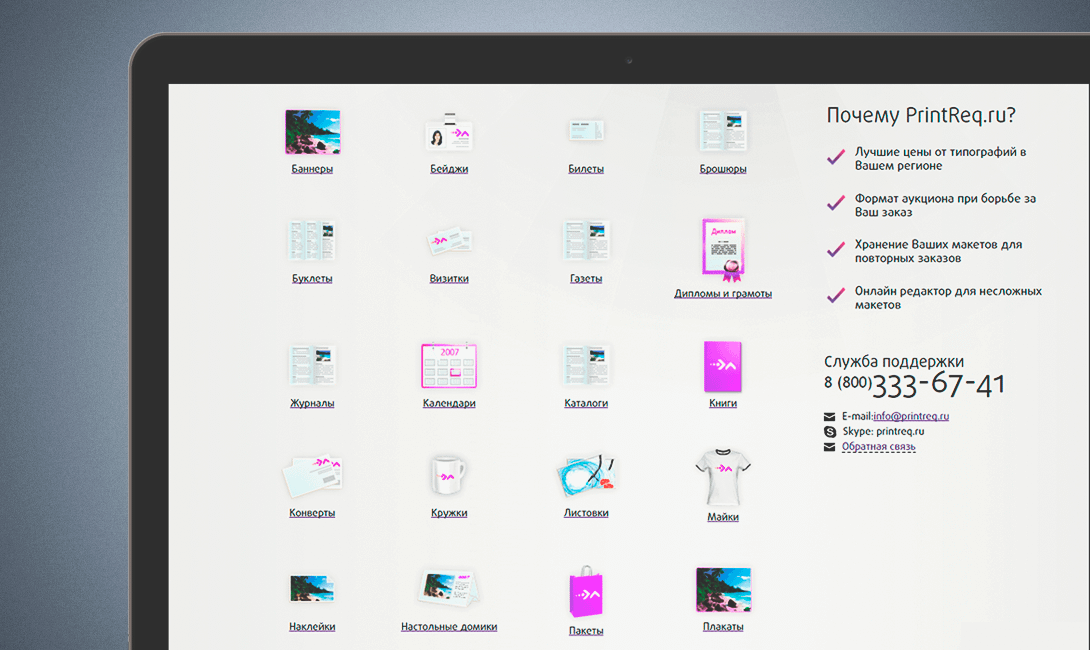The width and height of the screenshot is (1090, 650).
Task: Open the Визитки text link
Action: tap(449, 279)
